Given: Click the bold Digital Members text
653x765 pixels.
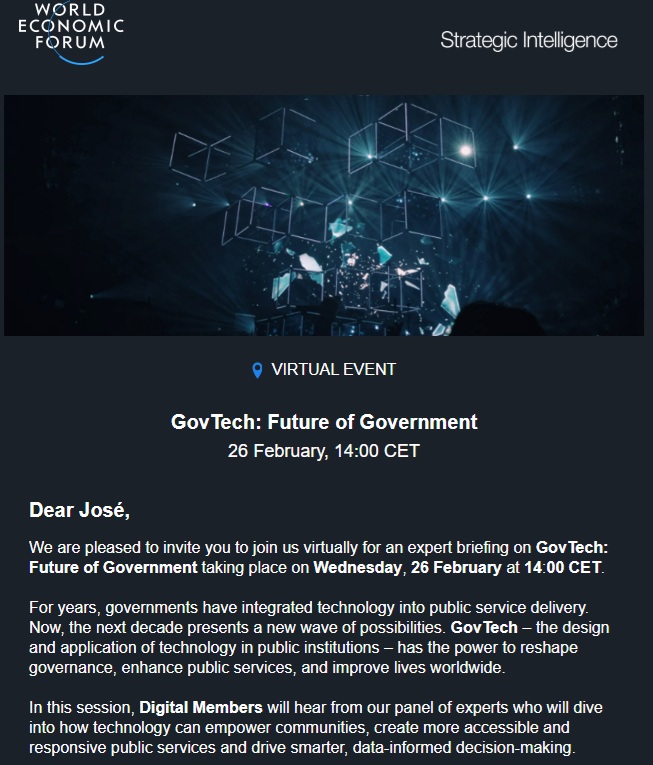Looking at the screenshot, I should point(198,708).
